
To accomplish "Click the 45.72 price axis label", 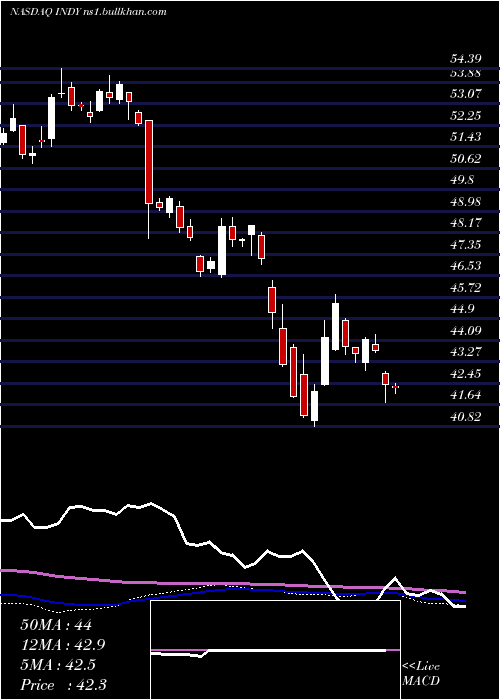I will (465, 288).
